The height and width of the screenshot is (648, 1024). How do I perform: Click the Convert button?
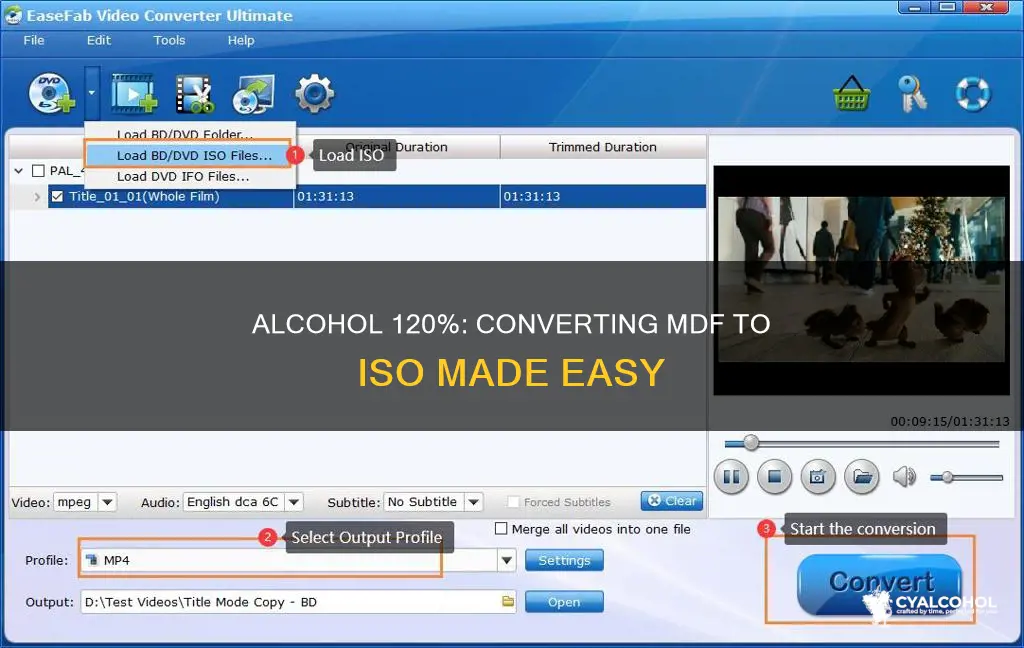tap(880, 583)
